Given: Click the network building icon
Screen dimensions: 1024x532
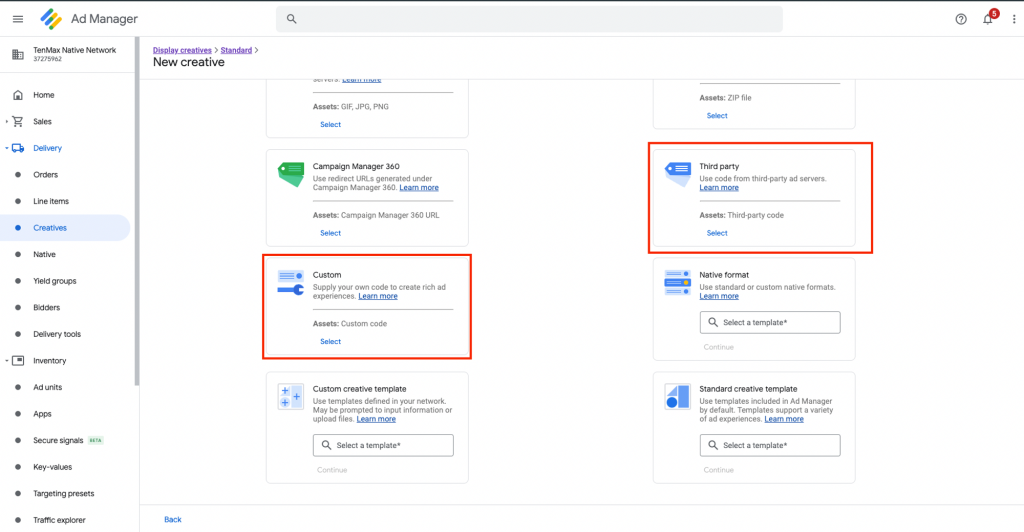Looking at the screenshot, I should pos(18,54).
